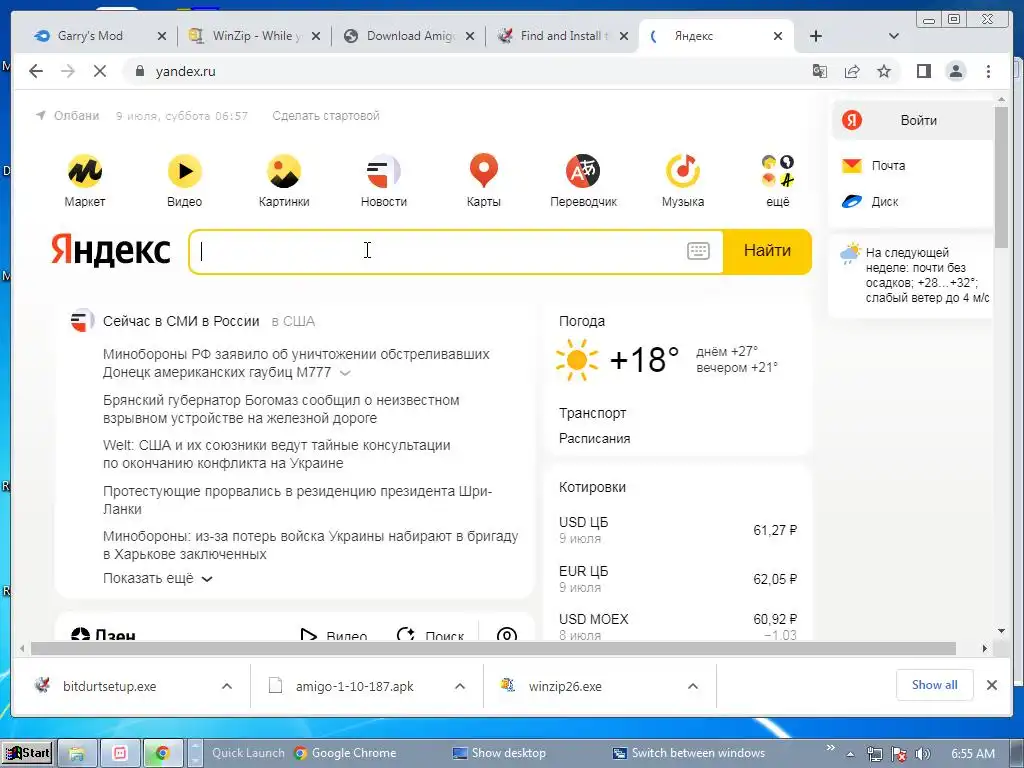1024x768 pixels.
Task: Switch to Garry's Mod tab
Action: point(90,36)
